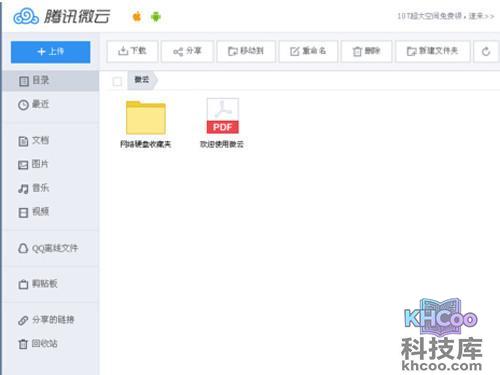Click the 新建文件夹 new folder button
The width and height of the screenshot is (500, 375).
pyautogui.click(x=433, y=51)
